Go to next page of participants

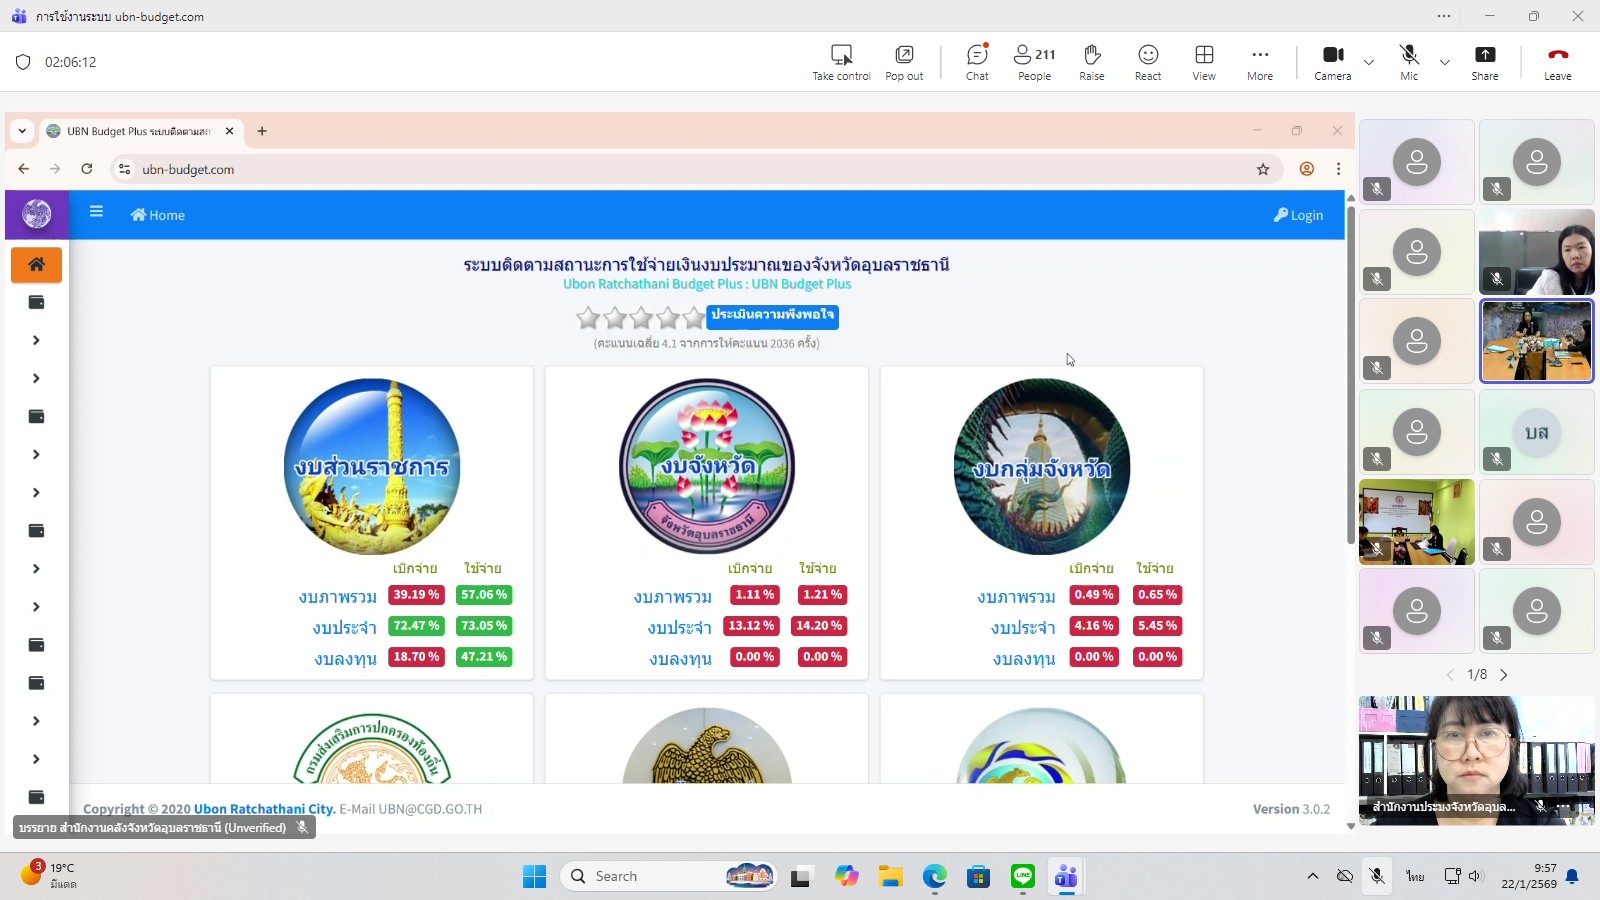pyautogui.click(x=1504, y=675)
